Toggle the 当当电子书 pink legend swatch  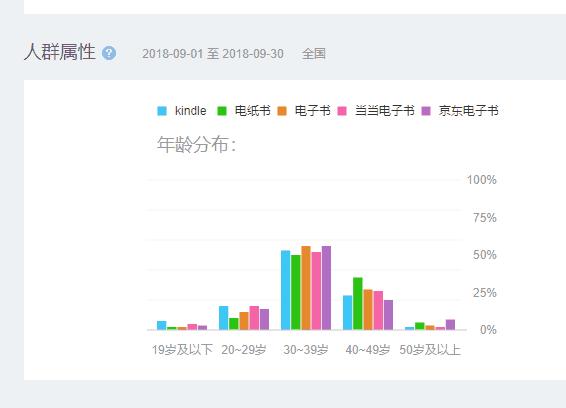(342, 111)
